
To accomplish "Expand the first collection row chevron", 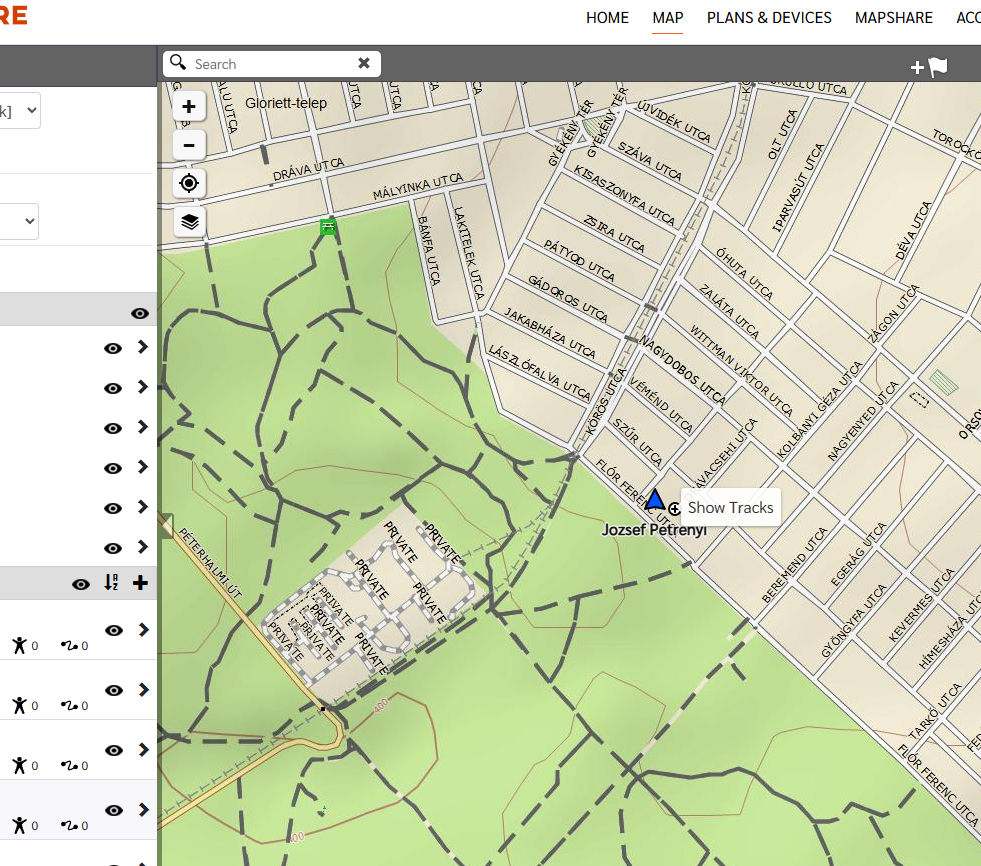I will point(144,629).
